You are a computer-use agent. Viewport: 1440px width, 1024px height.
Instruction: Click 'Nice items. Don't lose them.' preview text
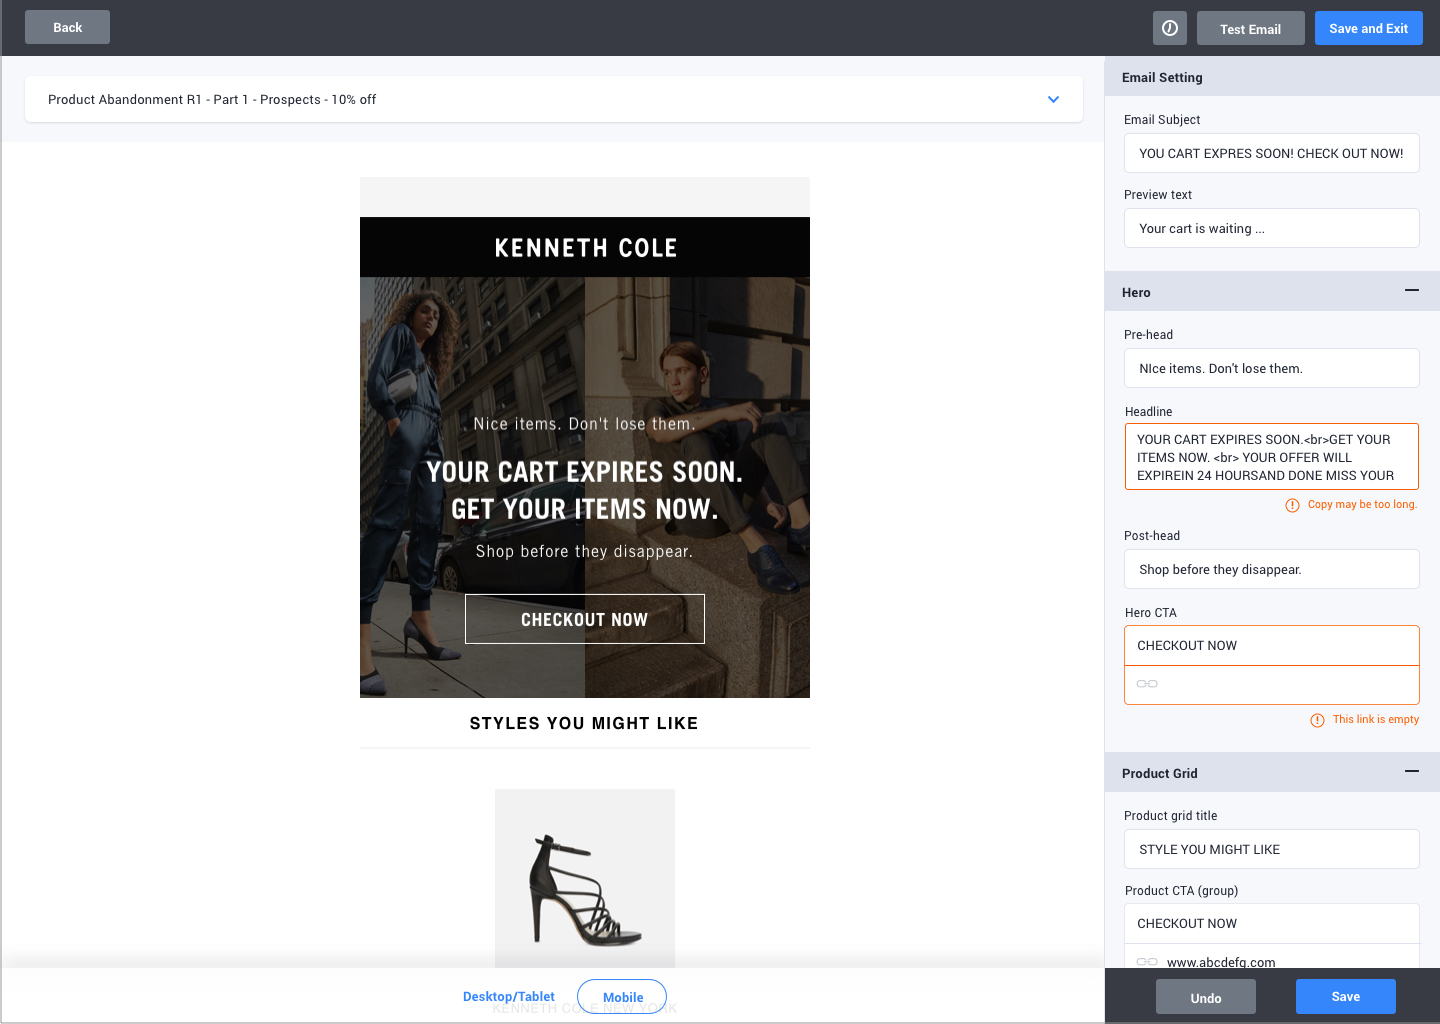tap(585, 424)
